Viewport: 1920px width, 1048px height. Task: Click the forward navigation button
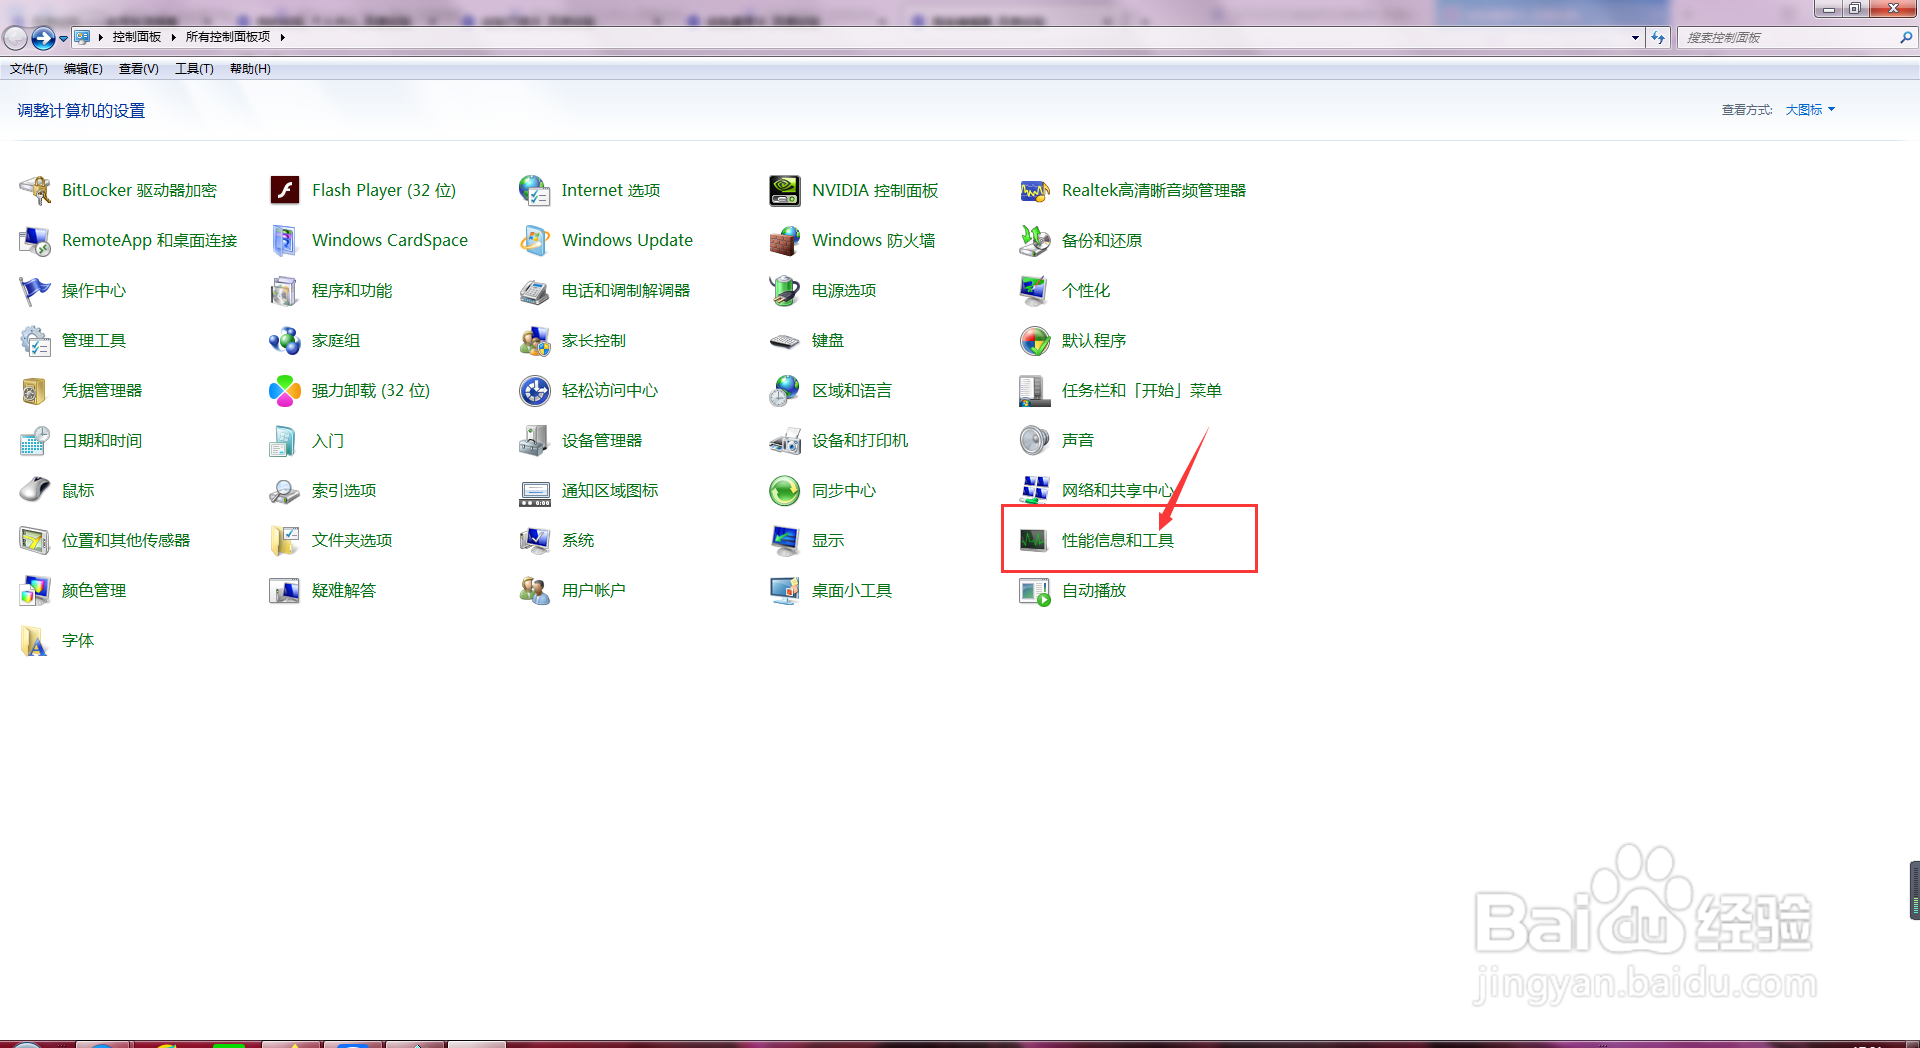(x=43, y=38)
